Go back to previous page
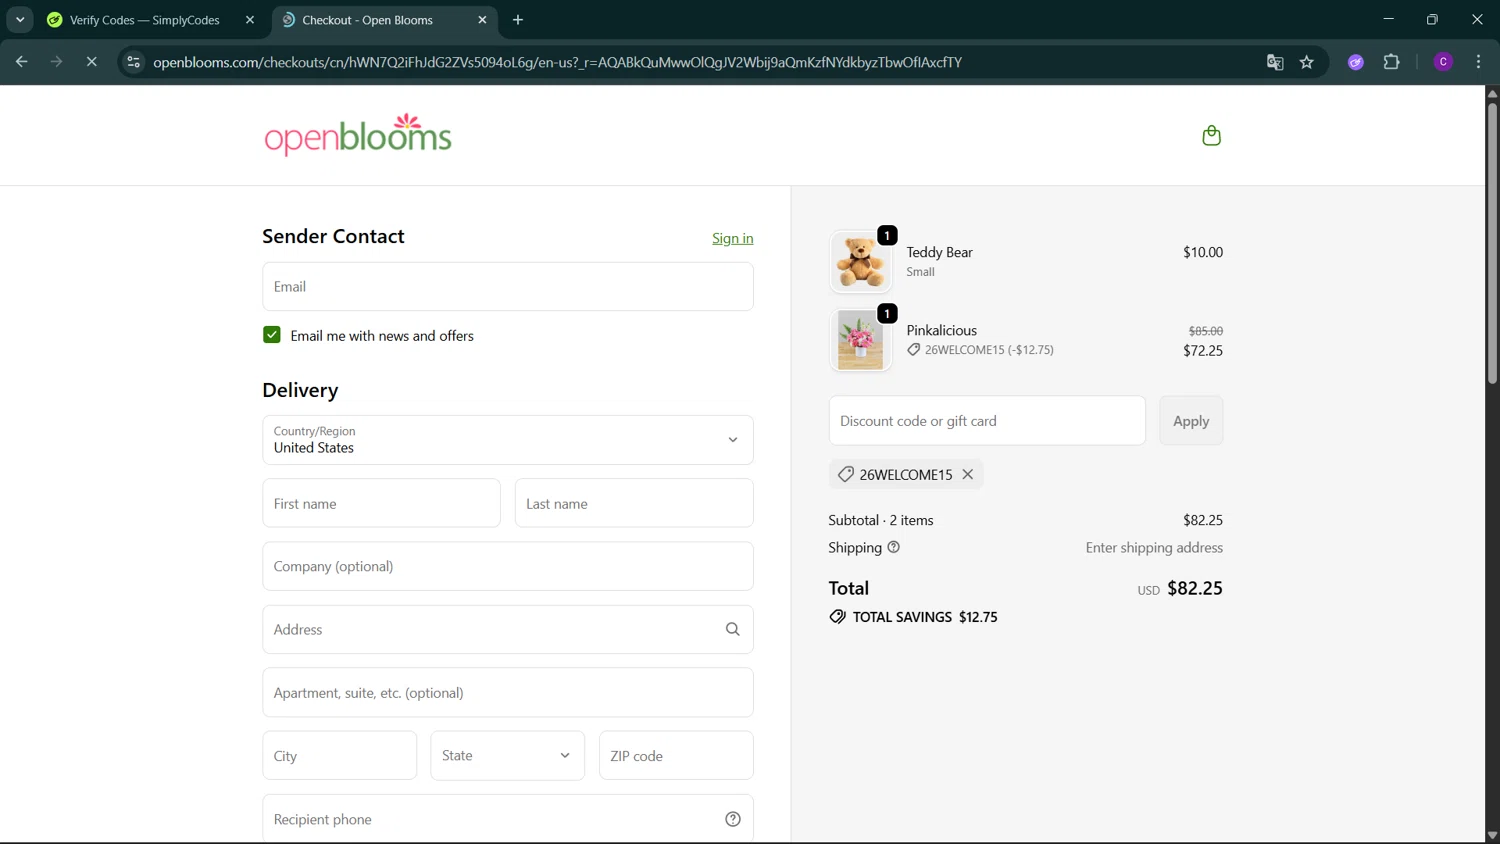Image resolution: width=1500 pixels, height=844 pixels. tap(22, 62)
